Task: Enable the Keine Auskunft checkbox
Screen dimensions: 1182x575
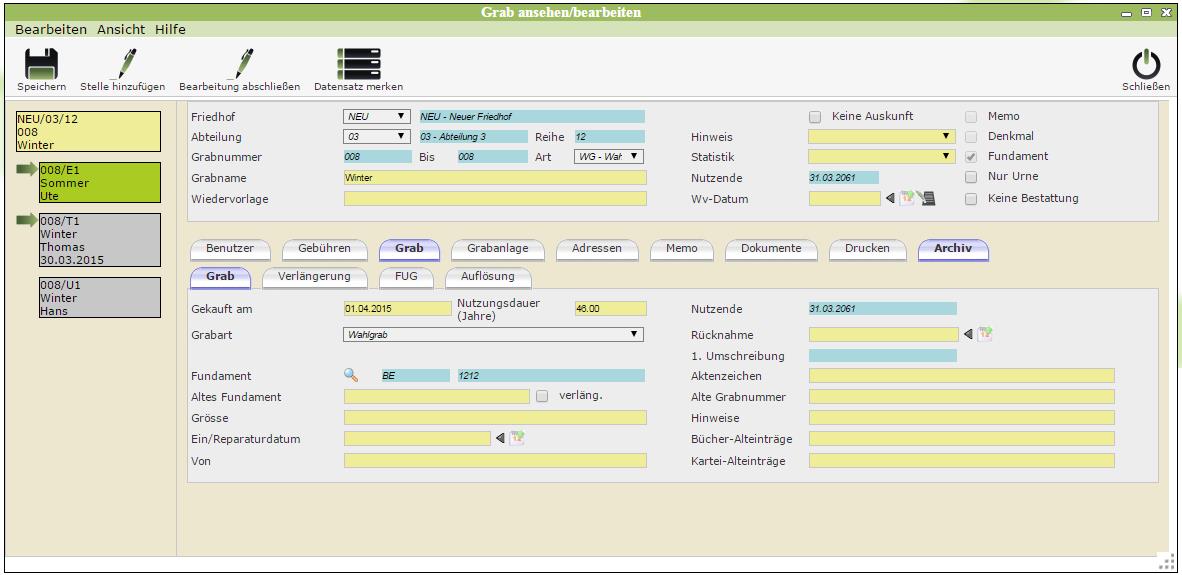Action: pos(815,116)
